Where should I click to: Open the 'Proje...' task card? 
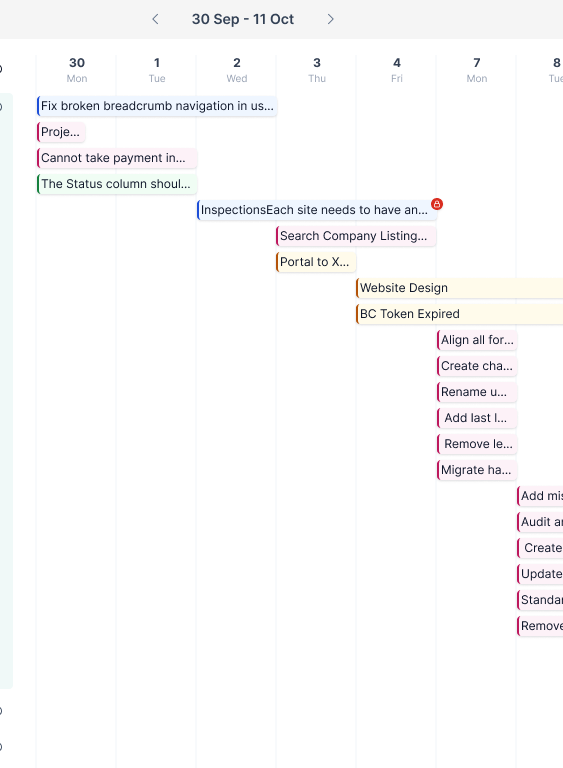tap(61, 132)
